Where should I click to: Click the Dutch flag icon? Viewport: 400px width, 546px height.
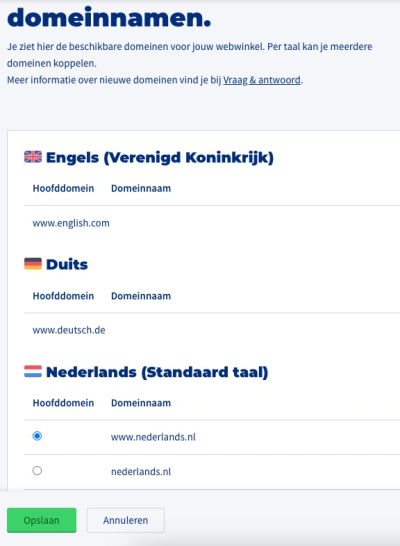coord(33,371)
